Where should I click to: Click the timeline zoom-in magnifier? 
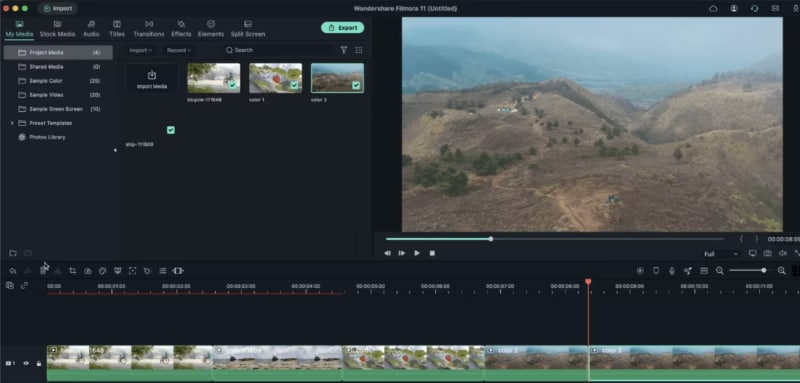[x=782, y=271]
